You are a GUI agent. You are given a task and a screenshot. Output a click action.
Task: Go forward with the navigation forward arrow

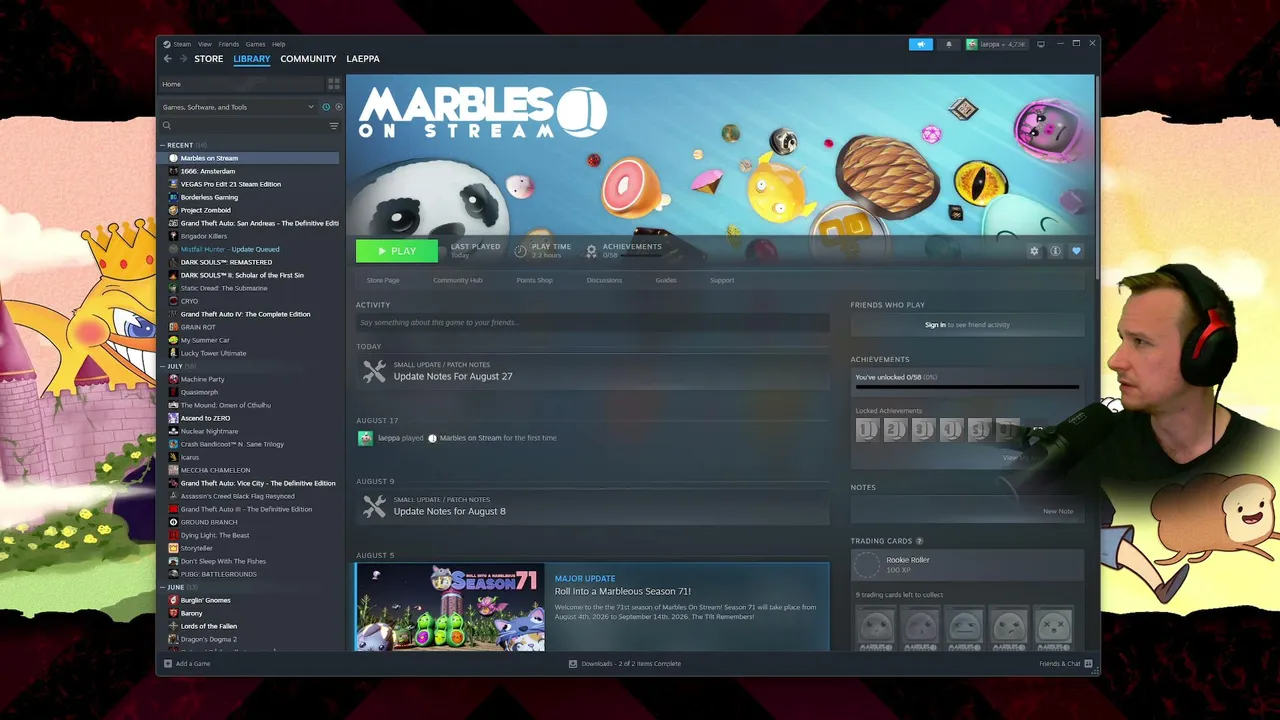coord(182,59)
